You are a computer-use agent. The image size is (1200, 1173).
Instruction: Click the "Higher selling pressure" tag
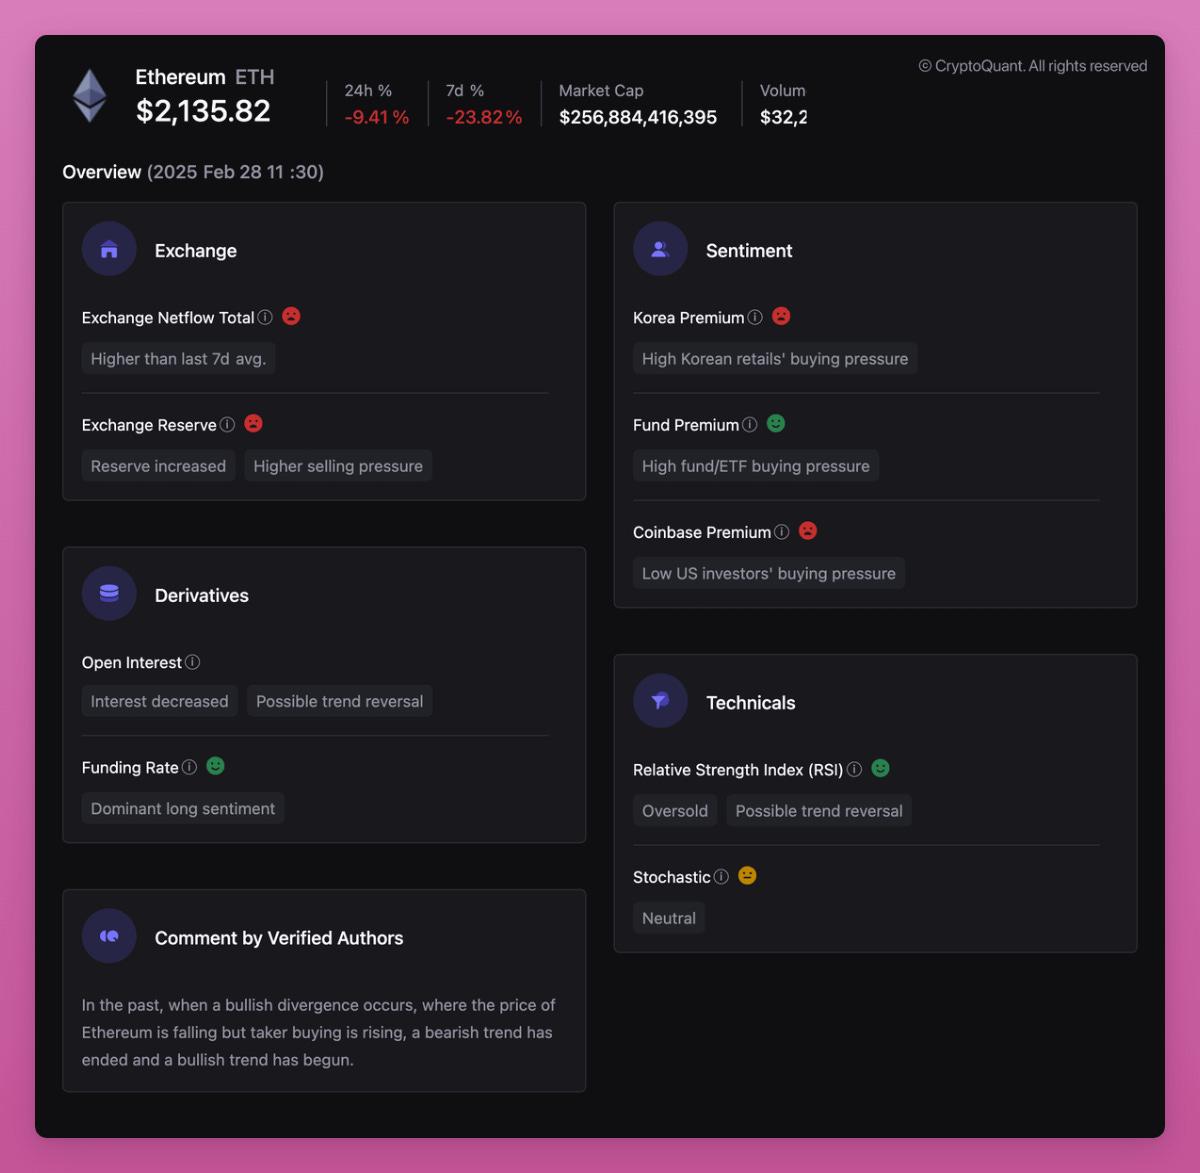338,466
